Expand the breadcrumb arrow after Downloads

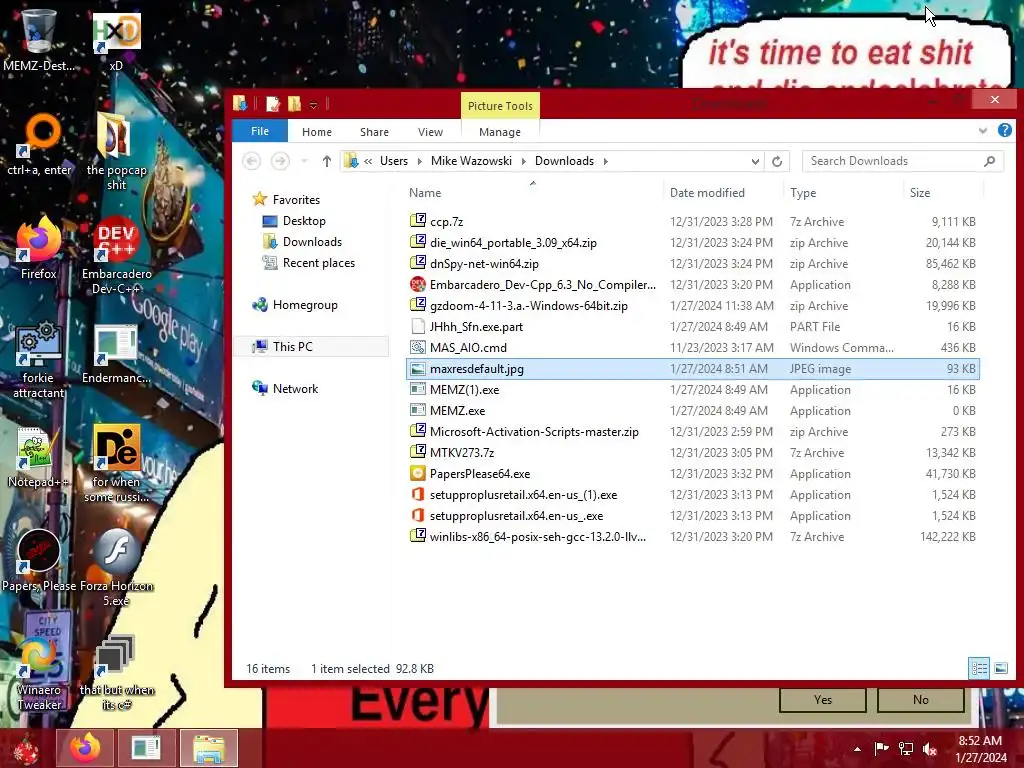pyautogui.click(x=605, y=161)
